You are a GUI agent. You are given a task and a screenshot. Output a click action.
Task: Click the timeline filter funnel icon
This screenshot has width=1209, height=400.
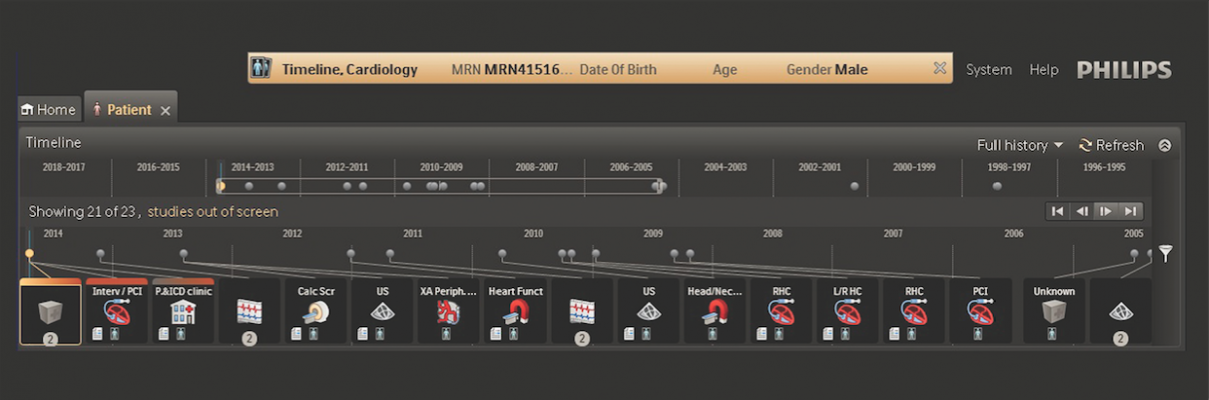pyautogui.click(x=1165, y=254)
